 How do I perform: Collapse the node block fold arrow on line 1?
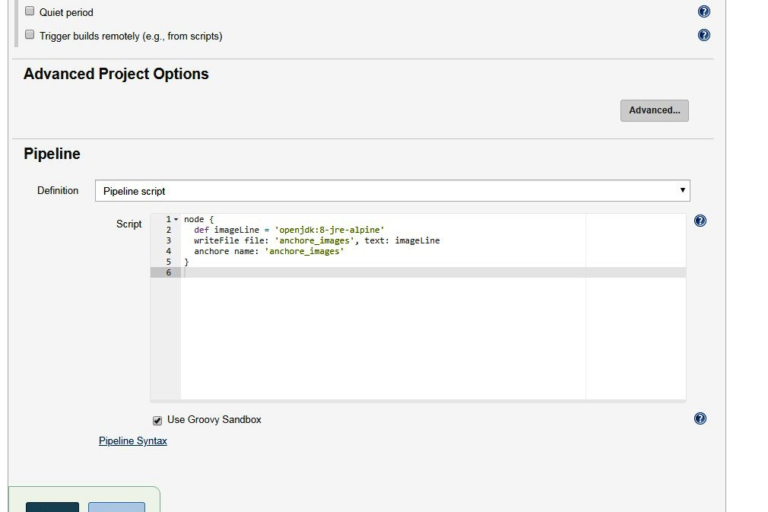coord(176,219)
